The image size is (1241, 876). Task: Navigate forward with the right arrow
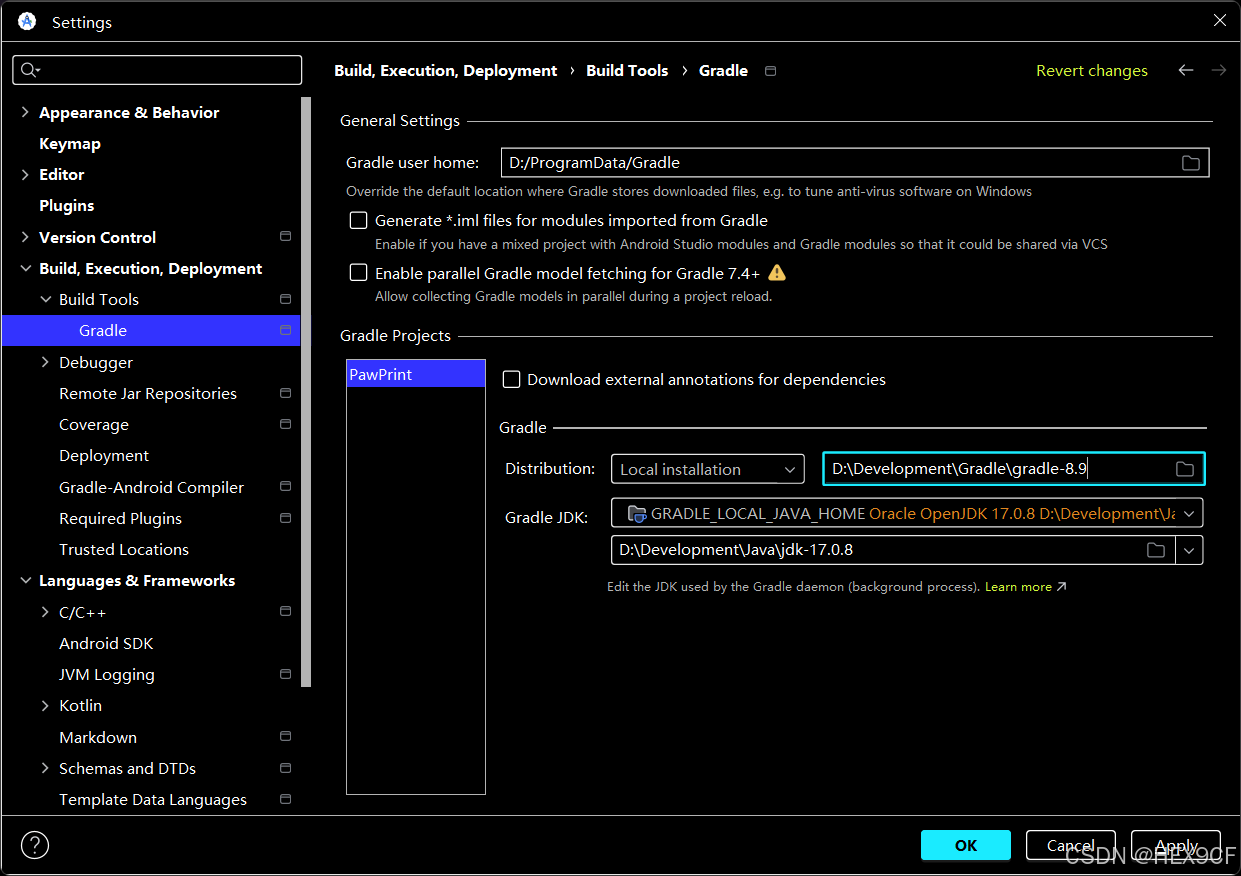pyautogui.click(x=1218, y=70)
